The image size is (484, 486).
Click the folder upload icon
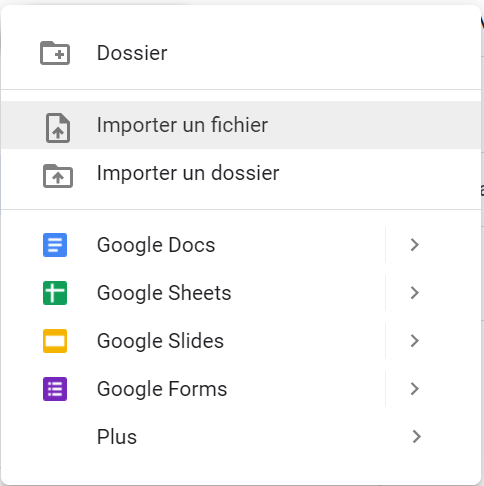58,176
